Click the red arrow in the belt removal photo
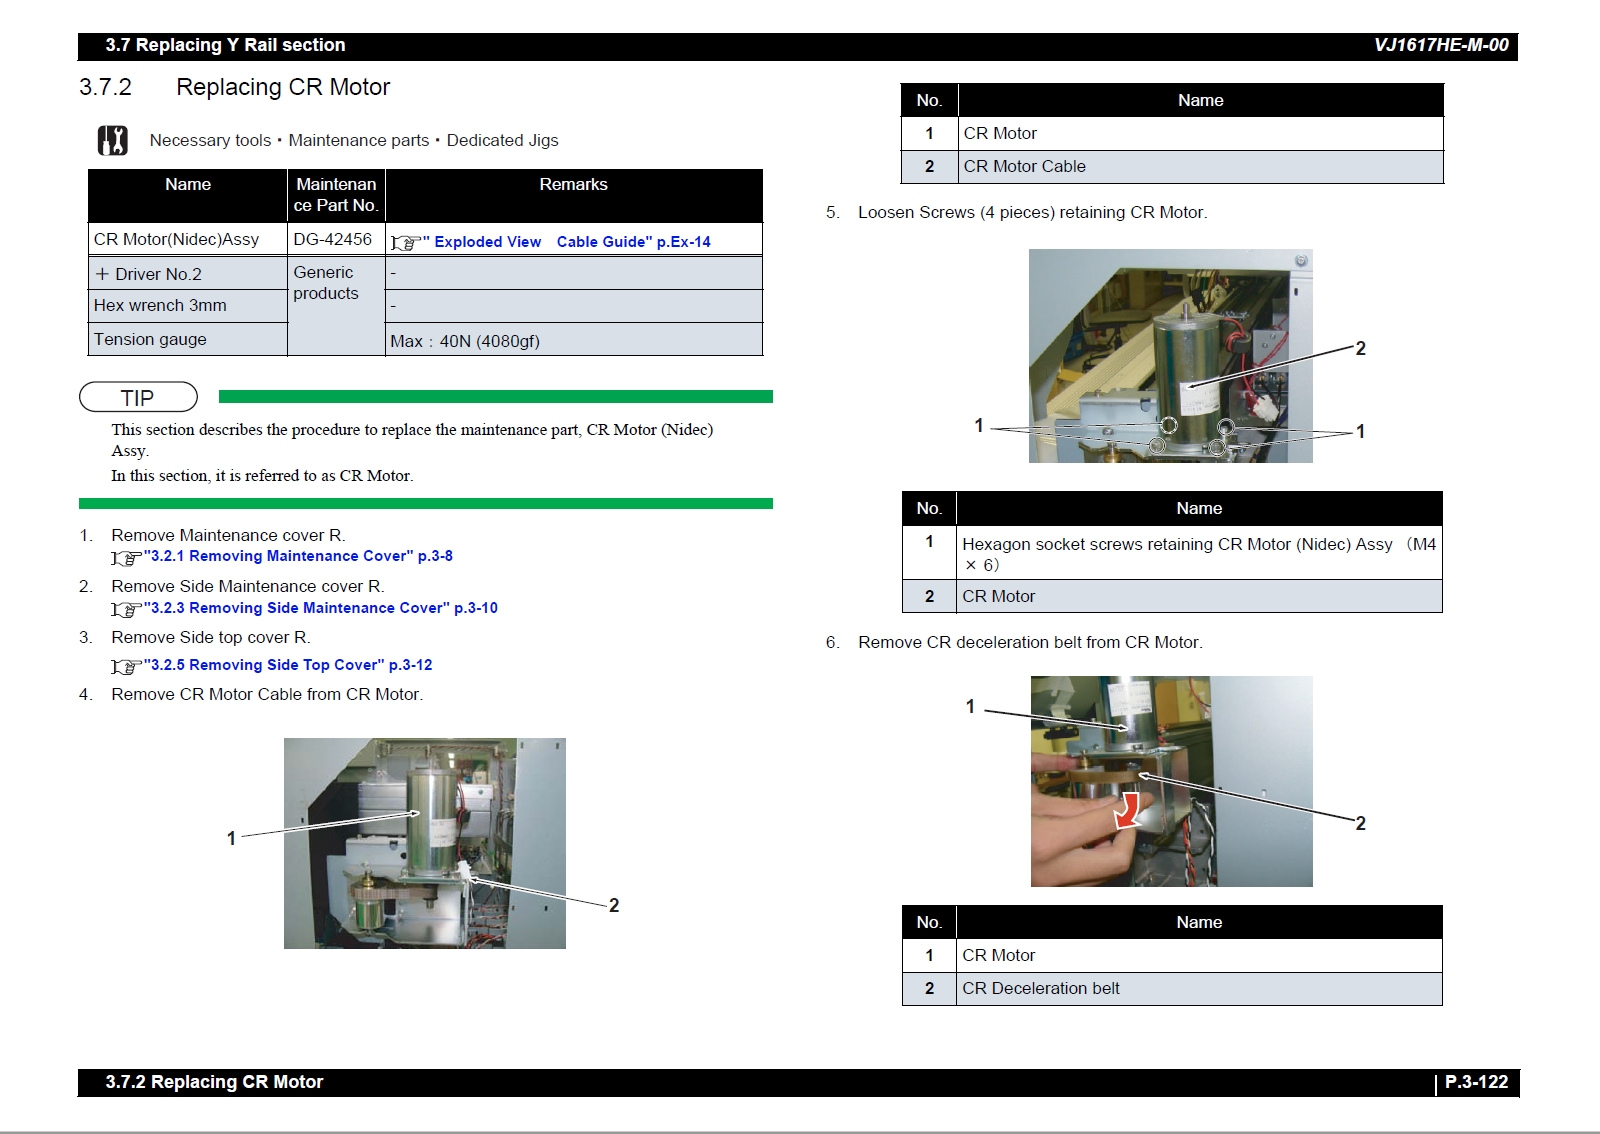The height and width of the screenshot is (1134, 1600). click(x=1128, y=810)
